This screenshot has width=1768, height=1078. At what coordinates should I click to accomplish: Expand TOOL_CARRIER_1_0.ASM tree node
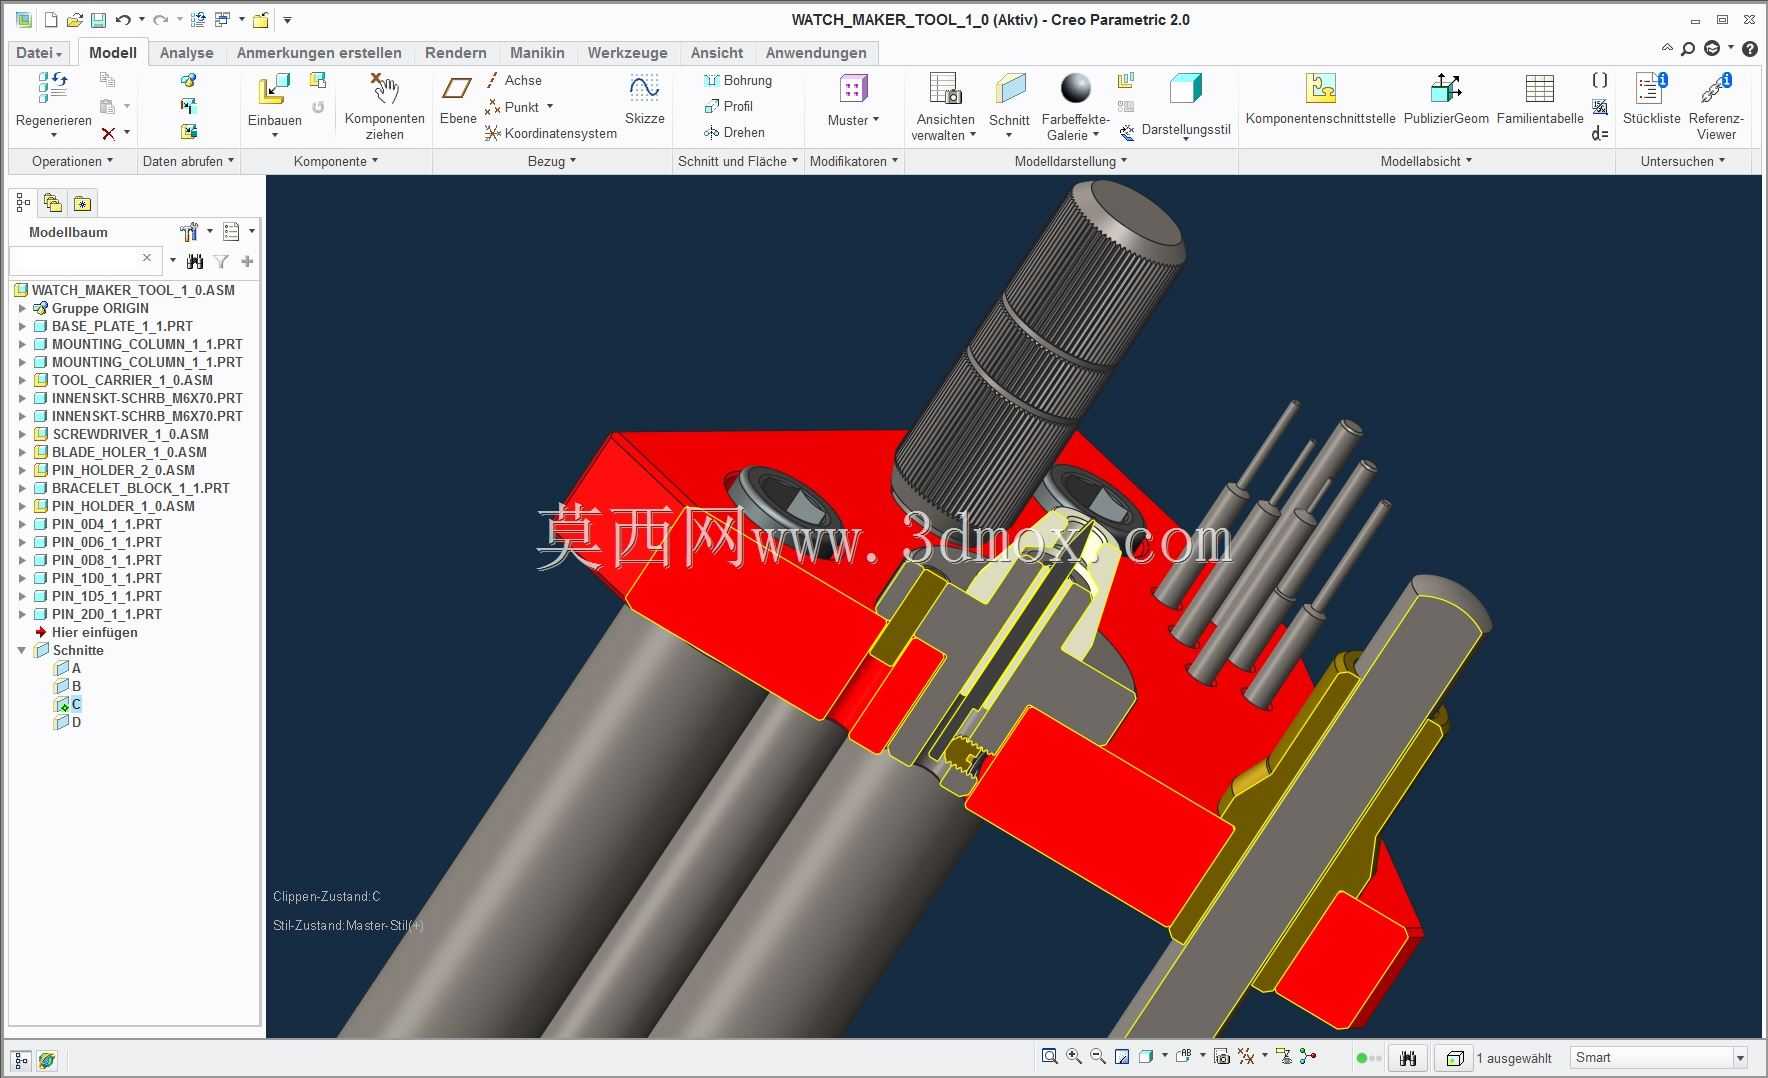(x=22, y=380)
